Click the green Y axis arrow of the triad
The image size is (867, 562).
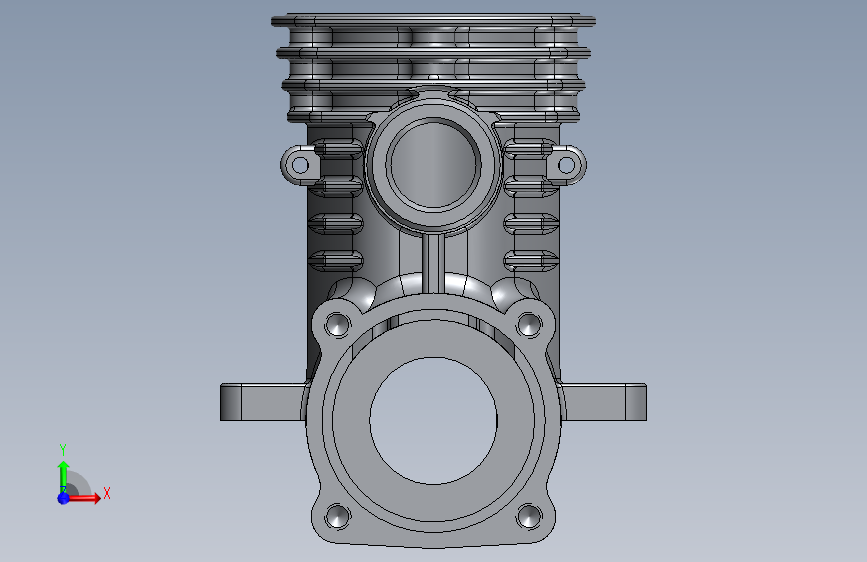point(63,477)
